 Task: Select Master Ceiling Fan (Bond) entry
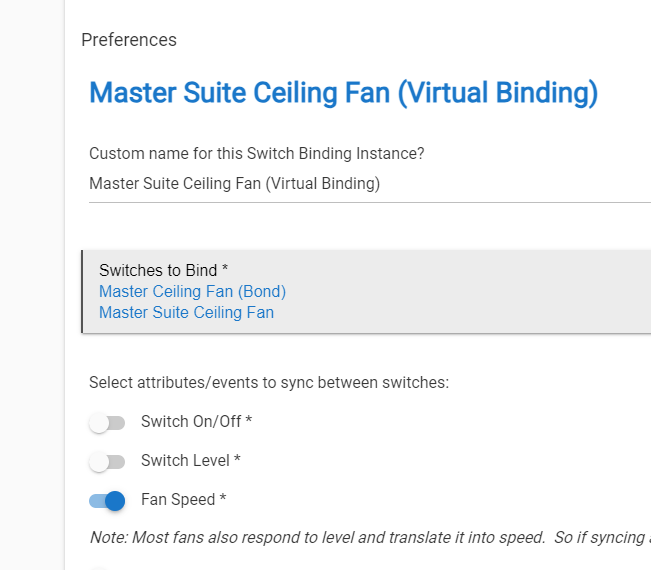click(x=192, y=291)
